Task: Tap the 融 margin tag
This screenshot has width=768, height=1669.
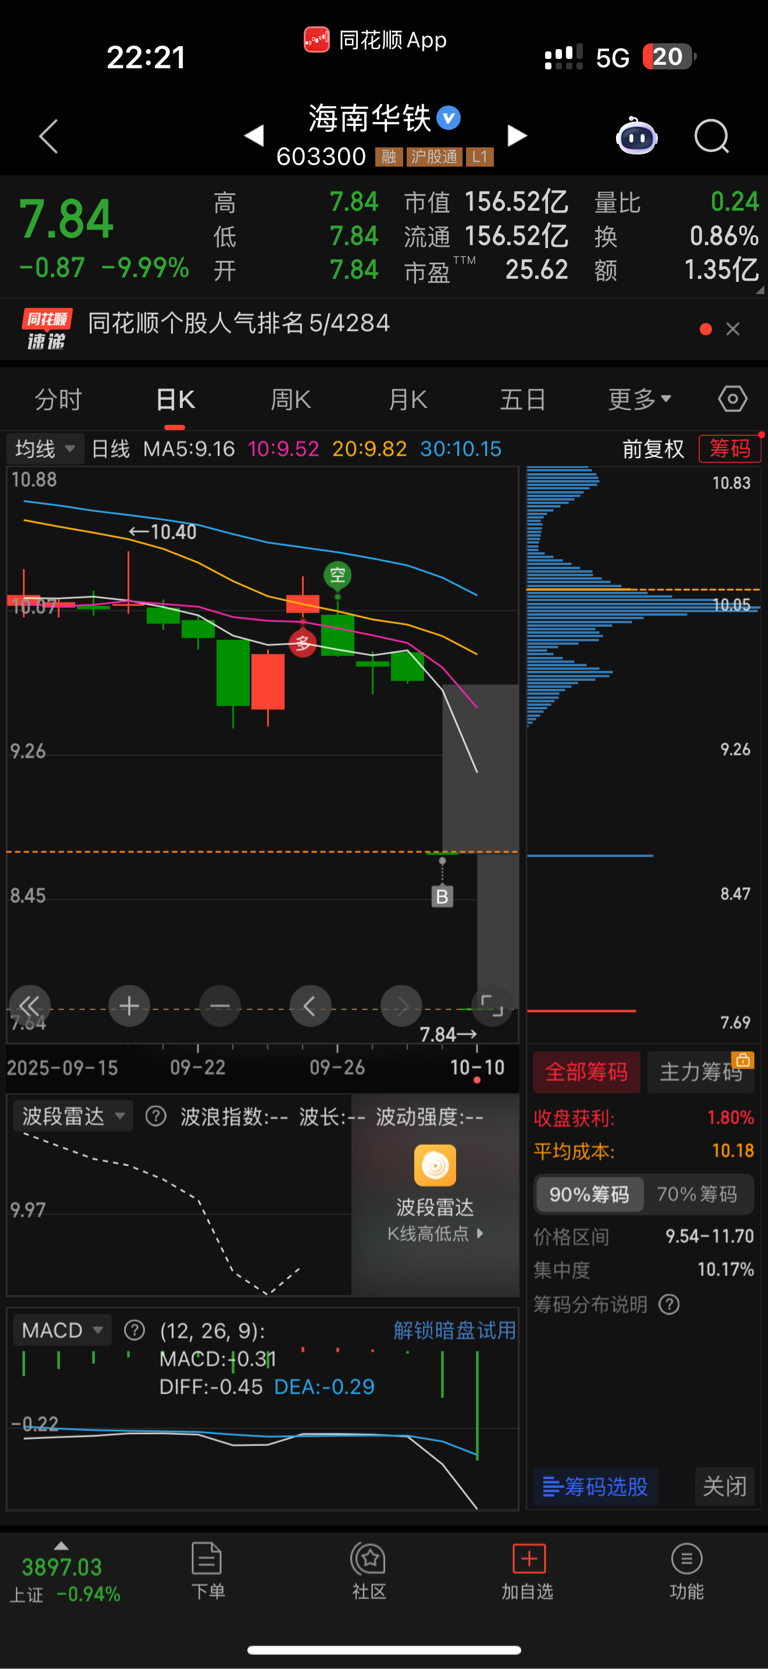Action: tap(389, 157)
